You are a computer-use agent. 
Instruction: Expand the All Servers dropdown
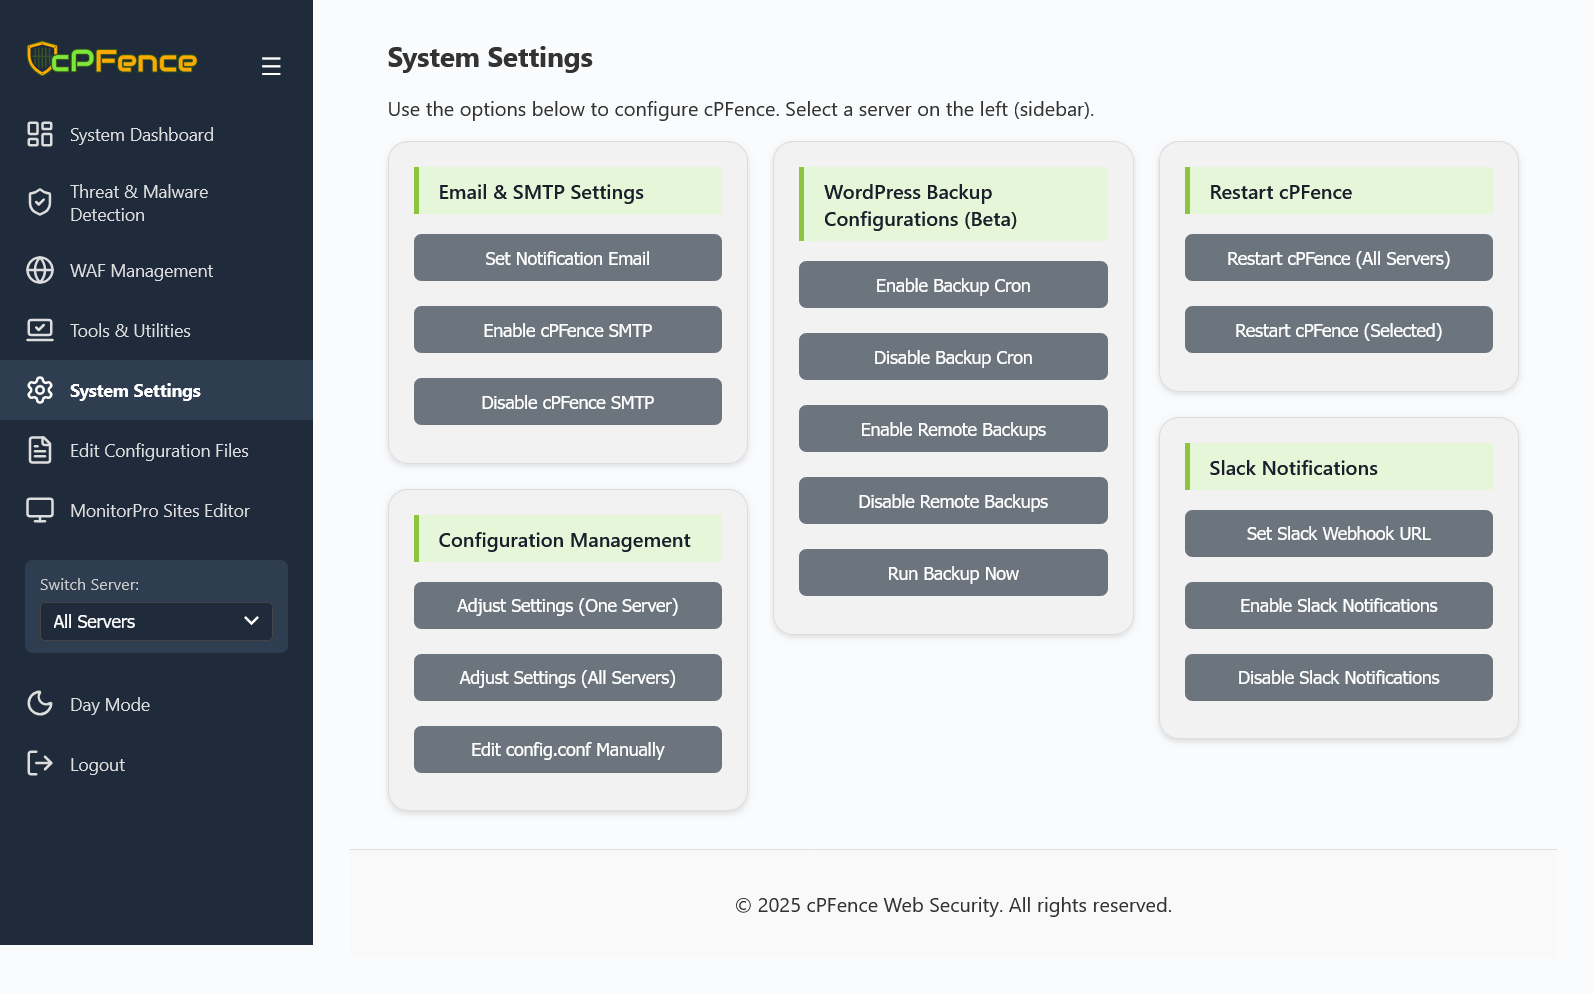156,621
